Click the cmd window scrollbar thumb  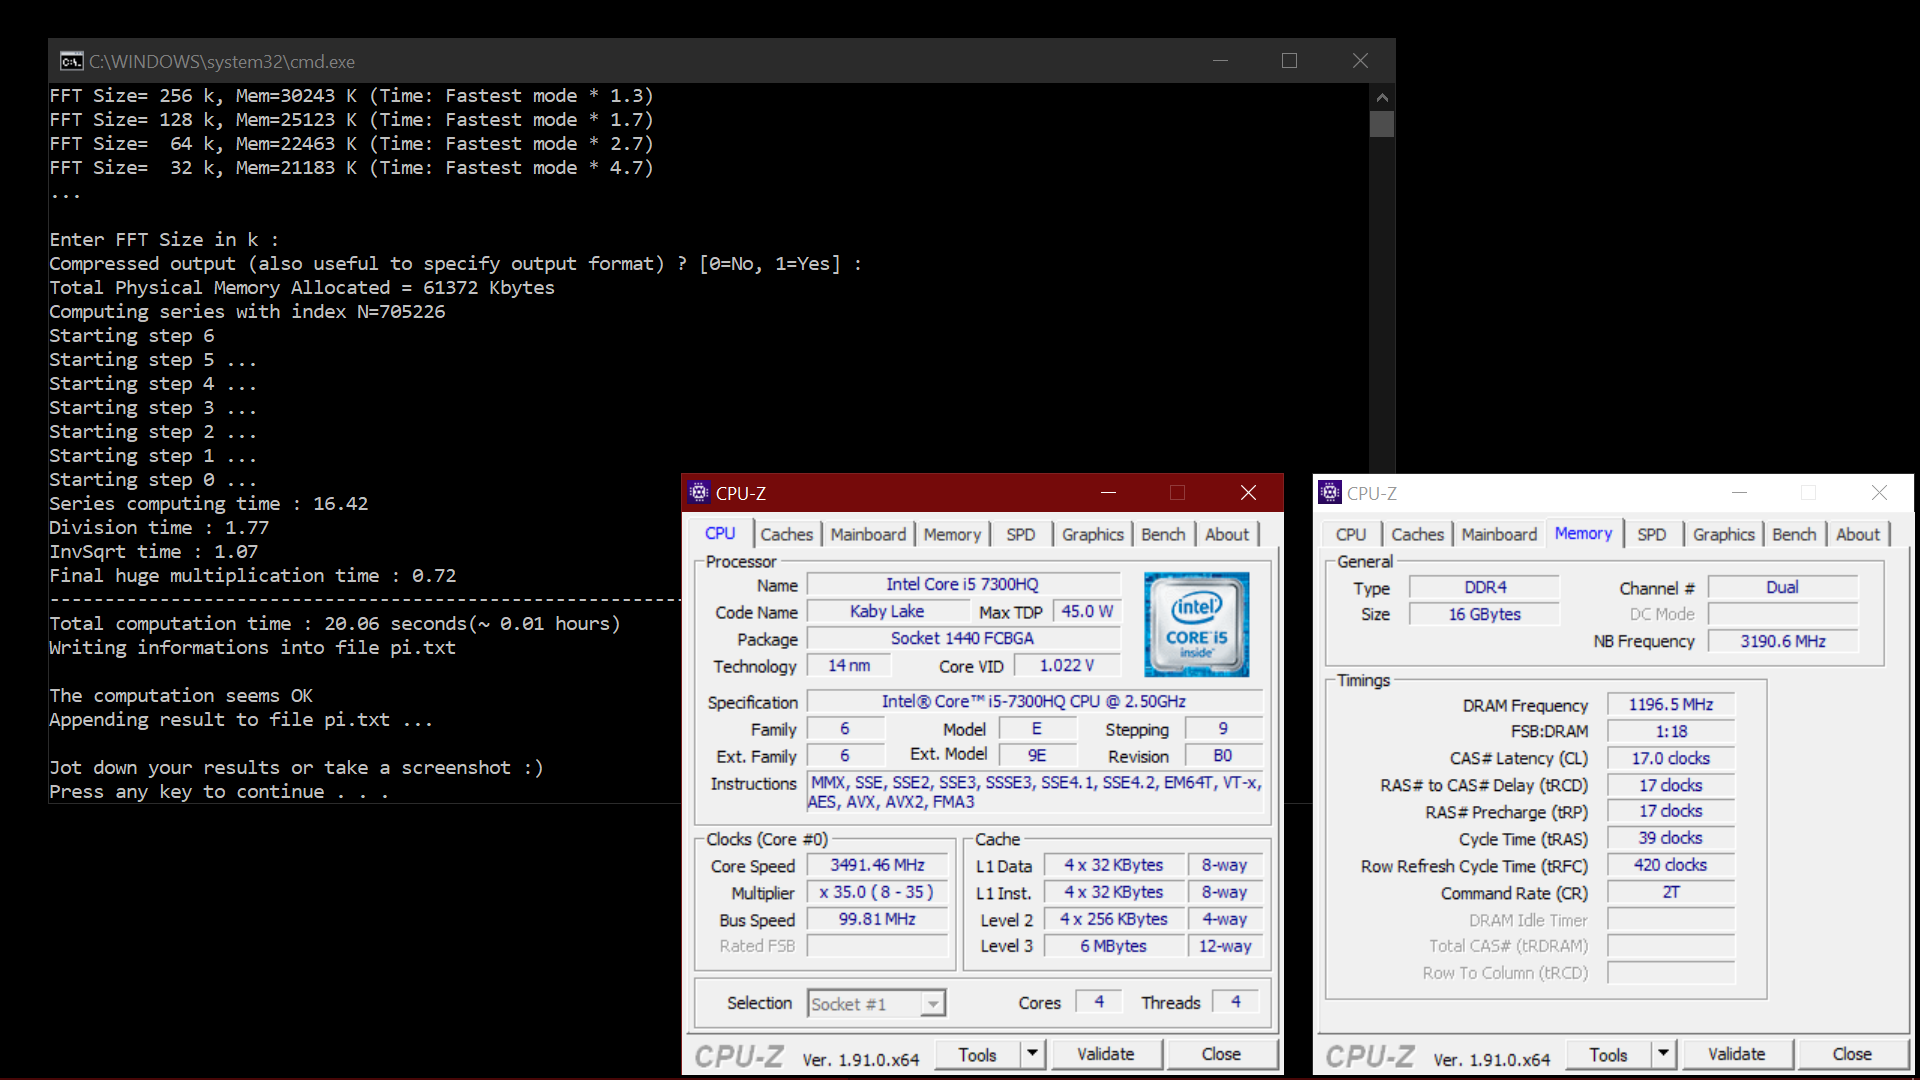1382,124
